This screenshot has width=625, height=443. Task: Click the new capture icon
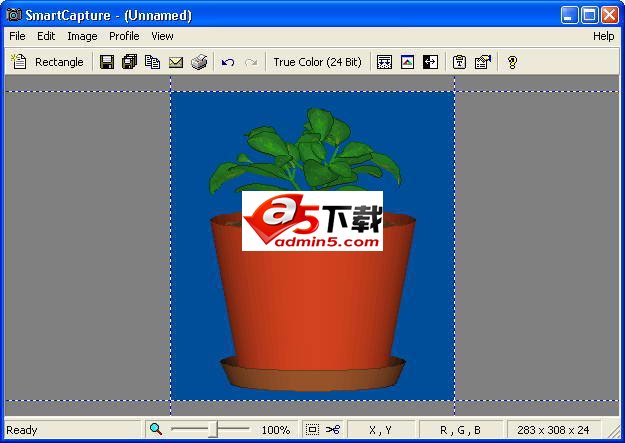18,62
